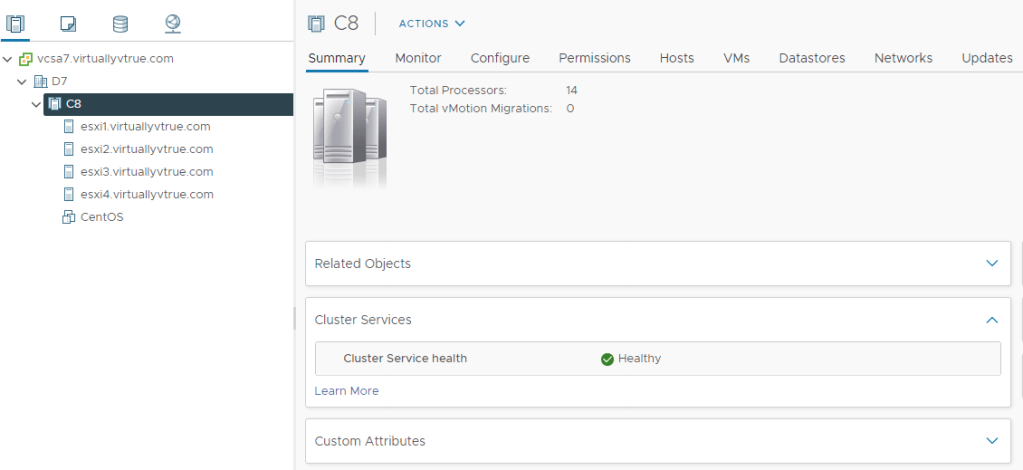This screenshot has width=1023, height=470.
Task: Click the cluster server thumbnail image
Action: pyautogui.click(x=349, y=135)
